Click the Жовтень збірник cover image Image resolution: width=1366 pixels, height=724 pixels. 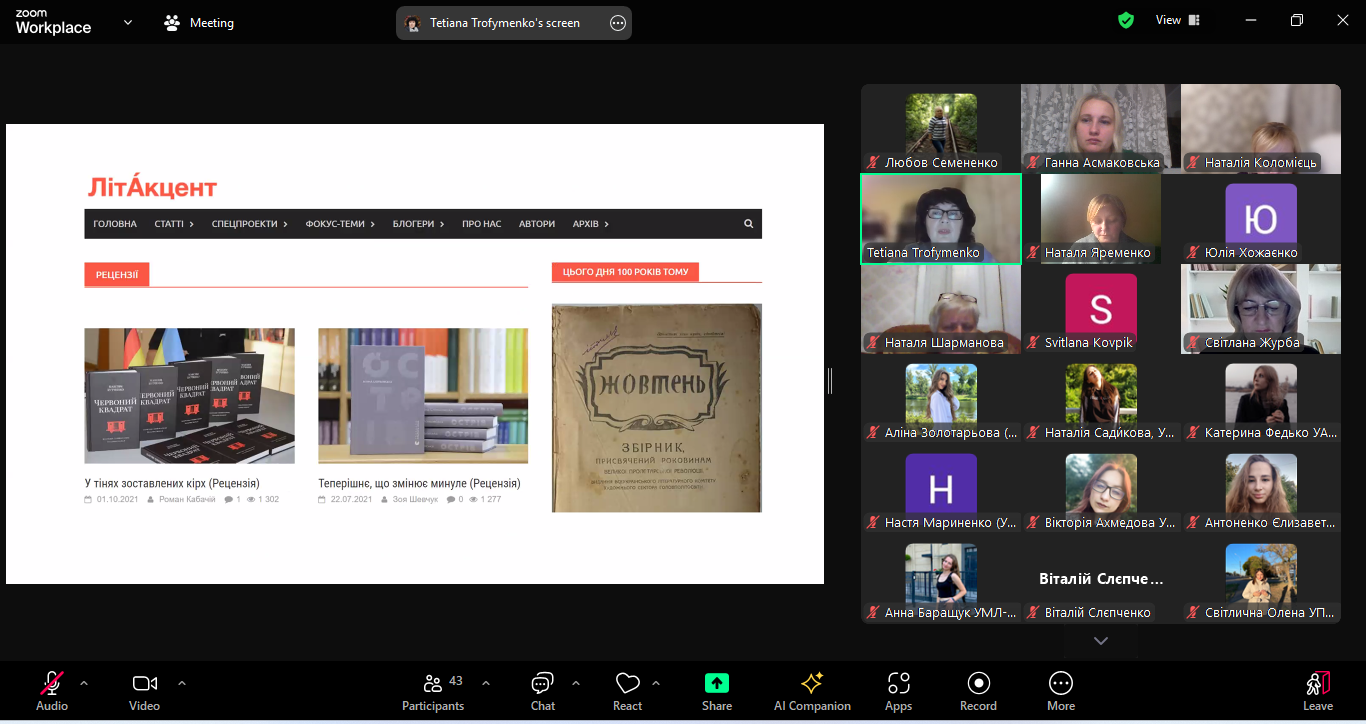tap(657, 408)
